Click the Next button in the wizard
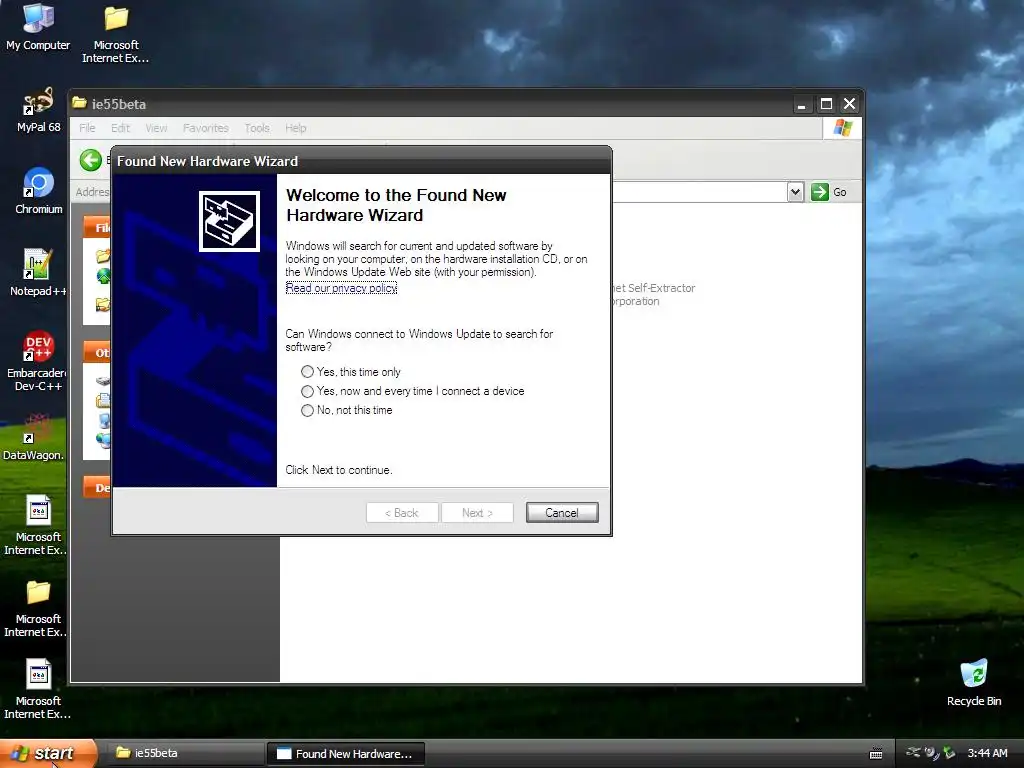This screenshot has width=1024, height=768. [x=477, y=513]
